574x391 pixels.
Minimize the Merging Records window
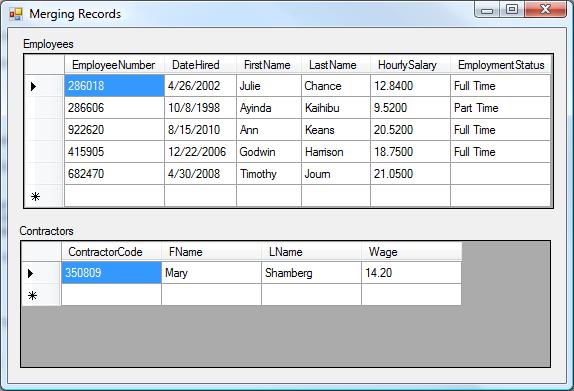tap(487, 10)
